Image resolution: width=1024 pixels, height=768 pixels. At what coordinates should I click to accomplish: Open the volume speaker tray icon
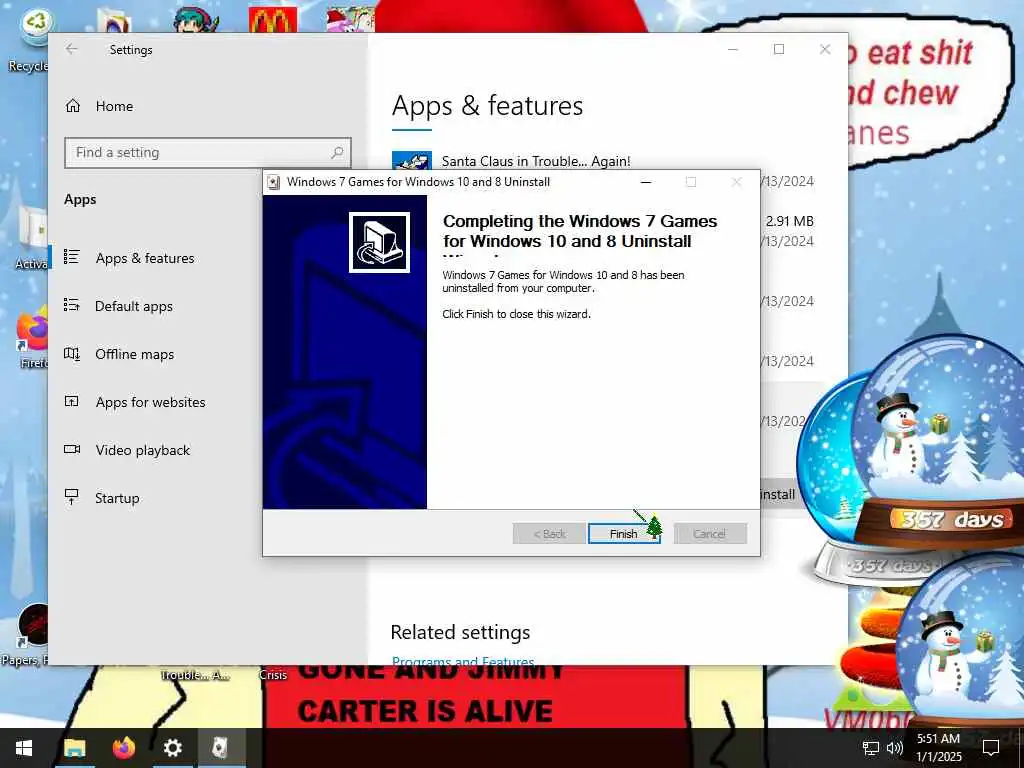pyautogui.click(x=895, y=748)
